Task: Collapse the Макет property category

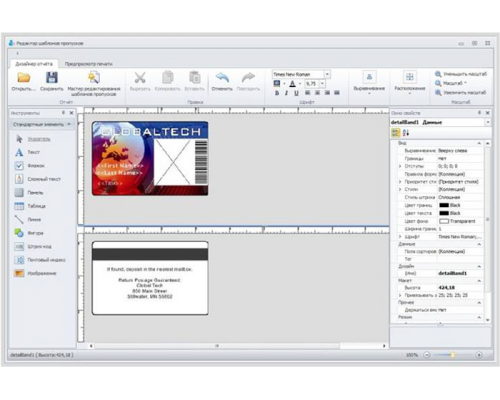Action: 479,281
